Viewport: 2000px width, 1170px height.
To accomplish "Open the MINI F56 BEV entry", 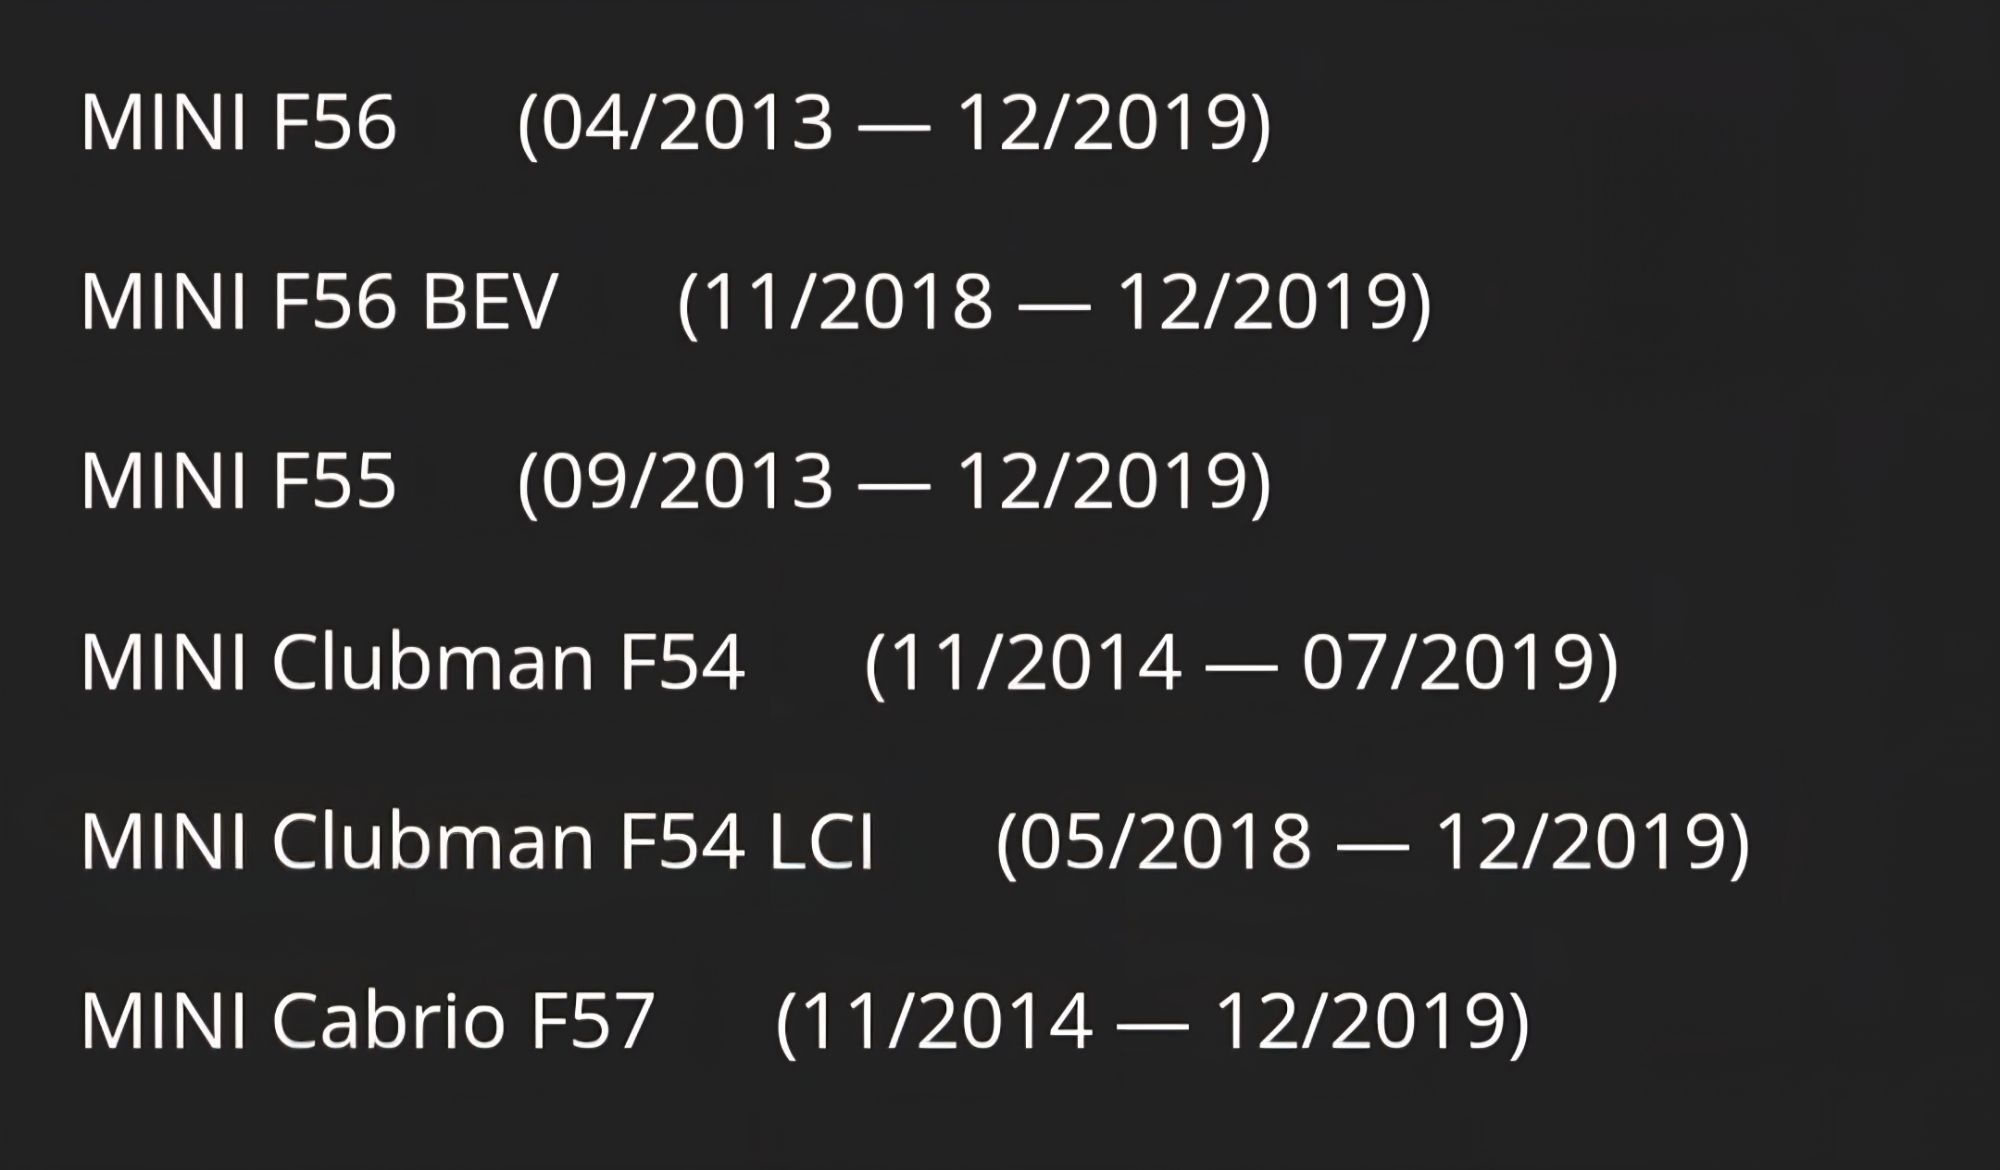I will click(x=318, y=302).
